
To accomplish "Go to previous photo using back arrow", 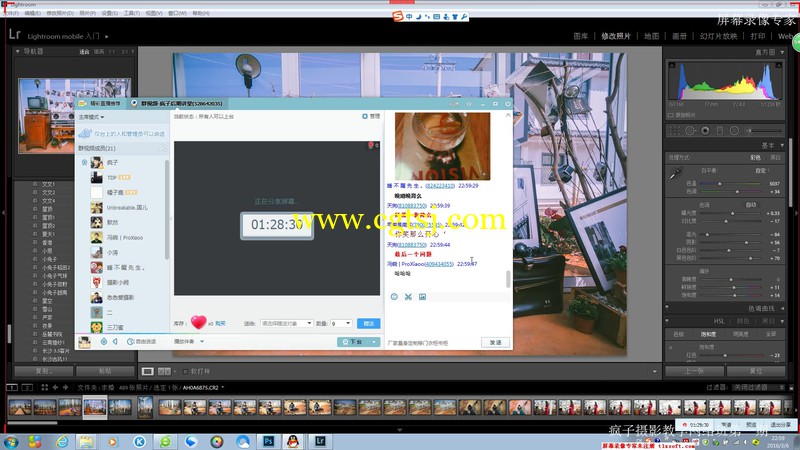I will pos(55,388).
